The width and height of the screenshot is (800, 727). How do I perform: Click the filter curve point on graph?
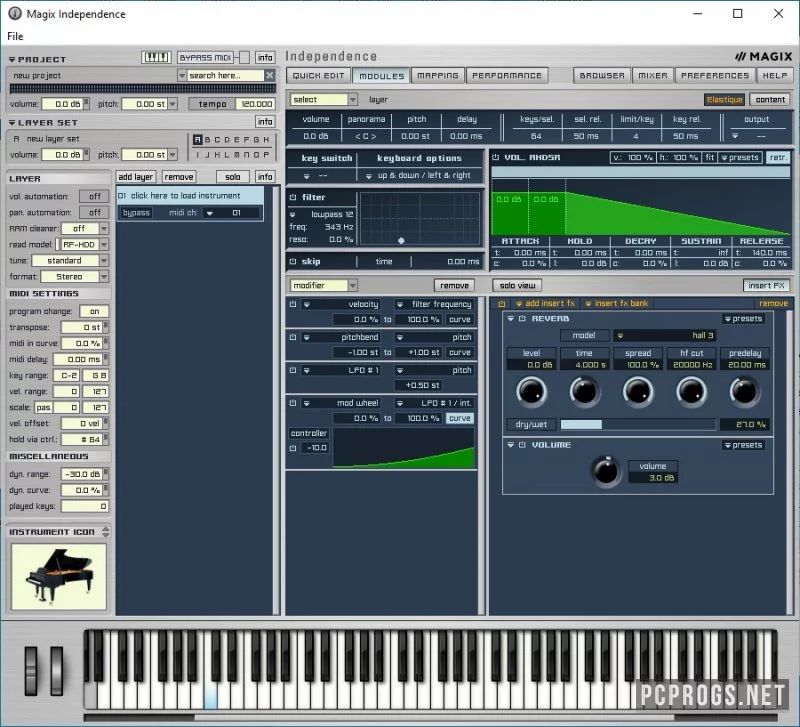tap(401, 240)
